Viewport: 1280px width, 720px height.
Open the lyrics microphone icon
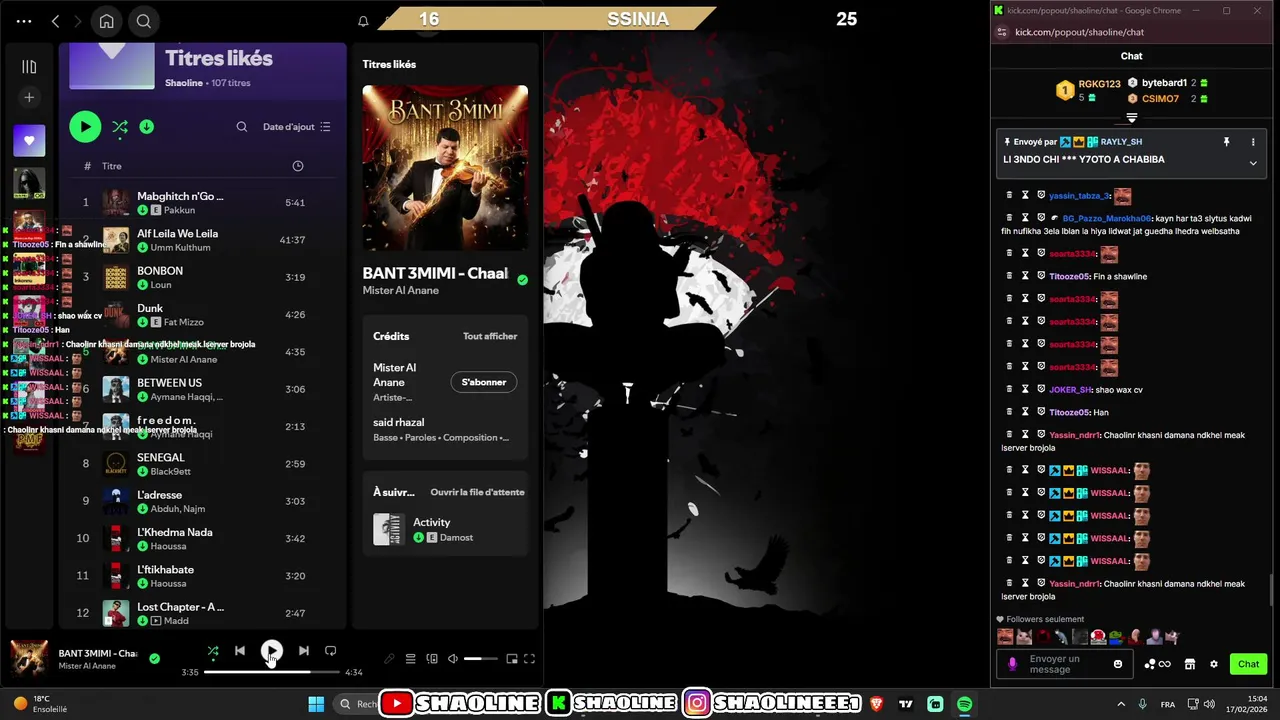pyautogui.click(x=390, y=659)
